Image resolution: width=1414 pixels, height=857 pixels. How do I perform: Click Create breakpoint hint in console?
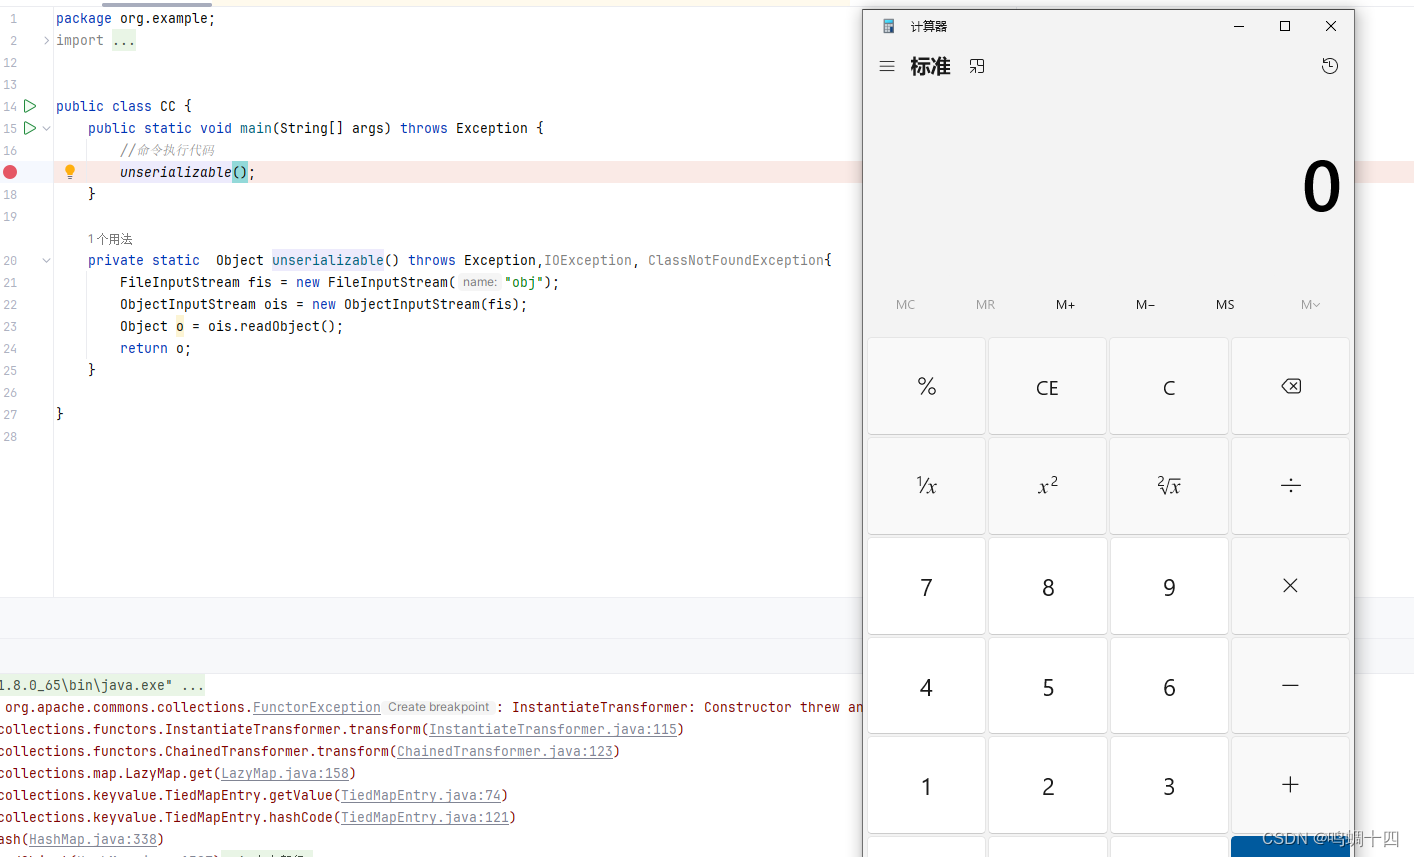pyautogui.click(x=439, y=707)
